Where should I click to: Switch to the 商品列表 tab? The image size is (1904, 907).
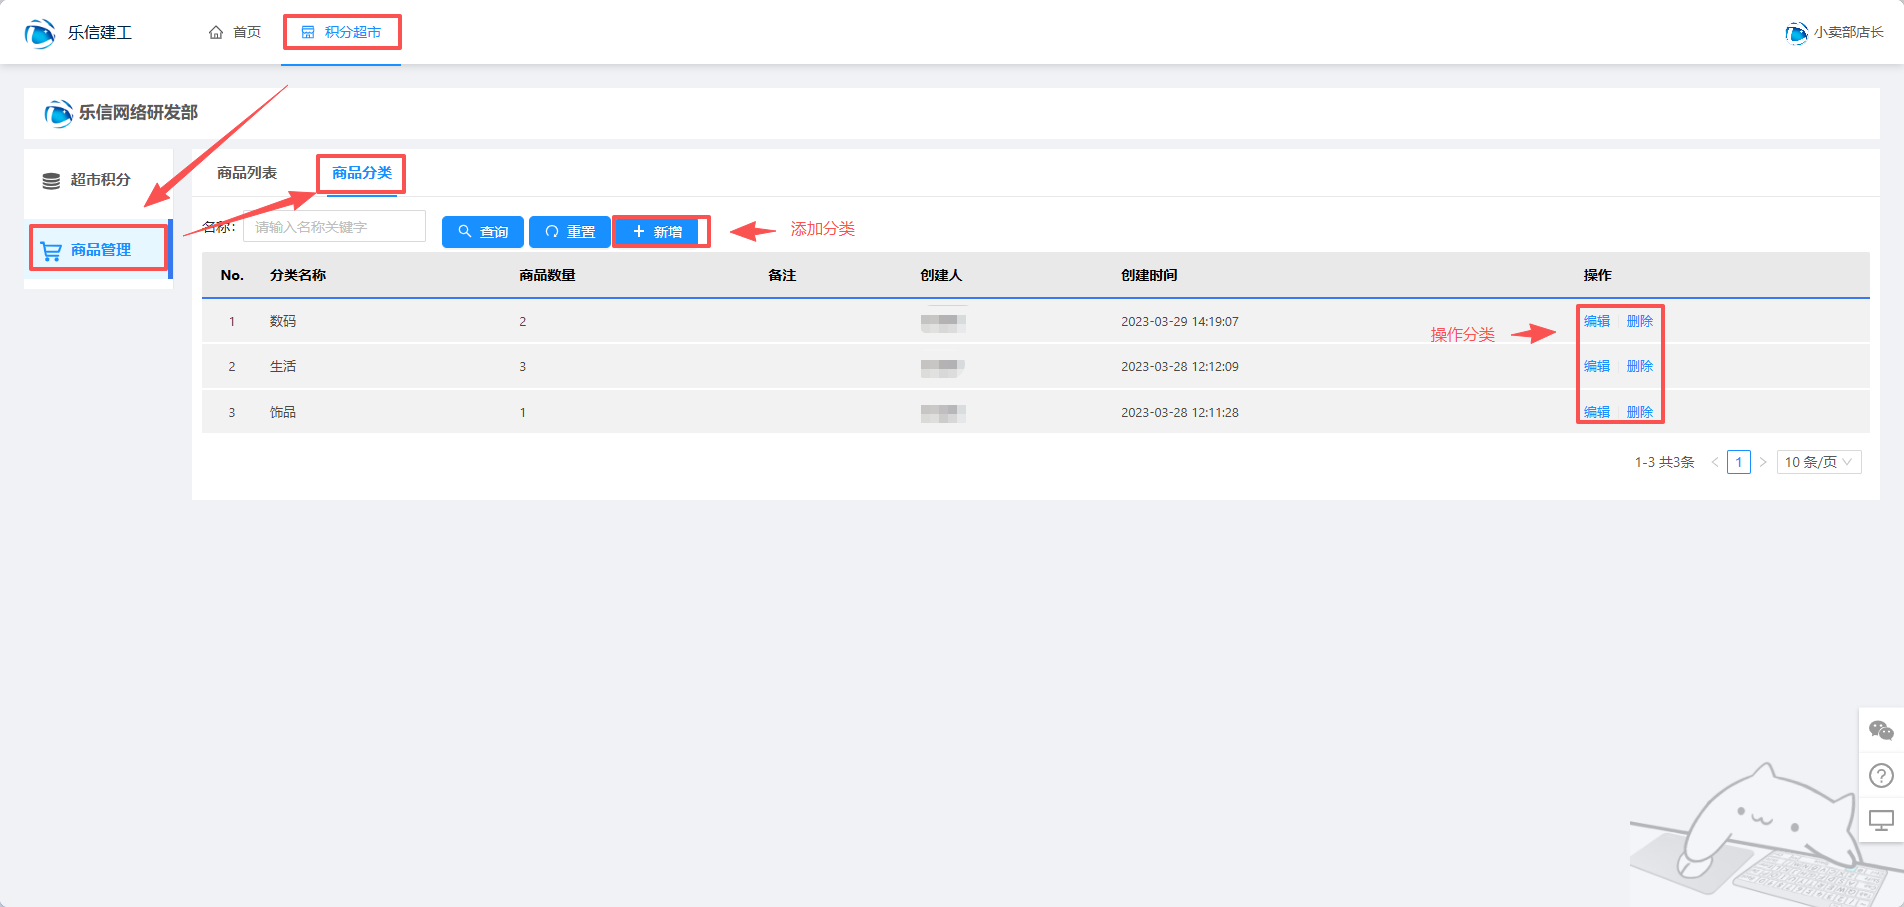point(247,173)
